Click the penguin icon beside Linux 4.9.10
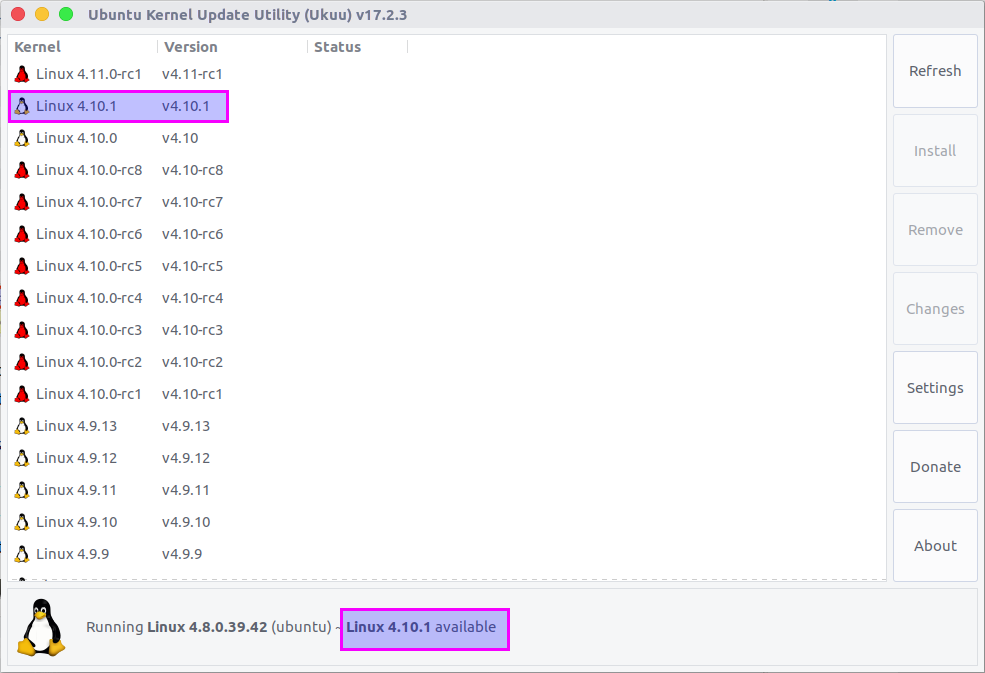Viewport: 985px width, 673px height. [x=22, y=523]
